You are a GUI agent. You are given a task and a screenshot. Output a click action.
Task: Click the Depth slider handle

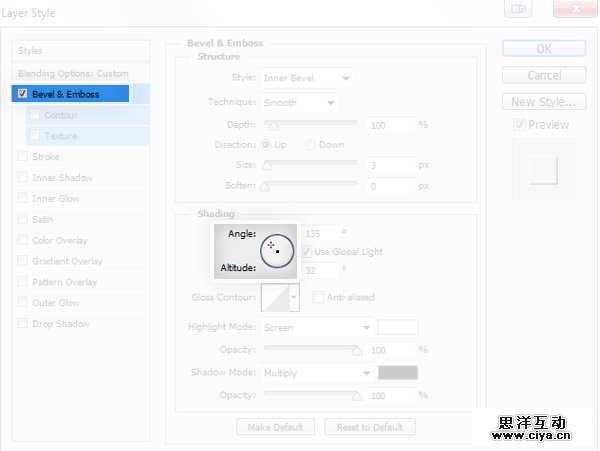tap(268, 126)
